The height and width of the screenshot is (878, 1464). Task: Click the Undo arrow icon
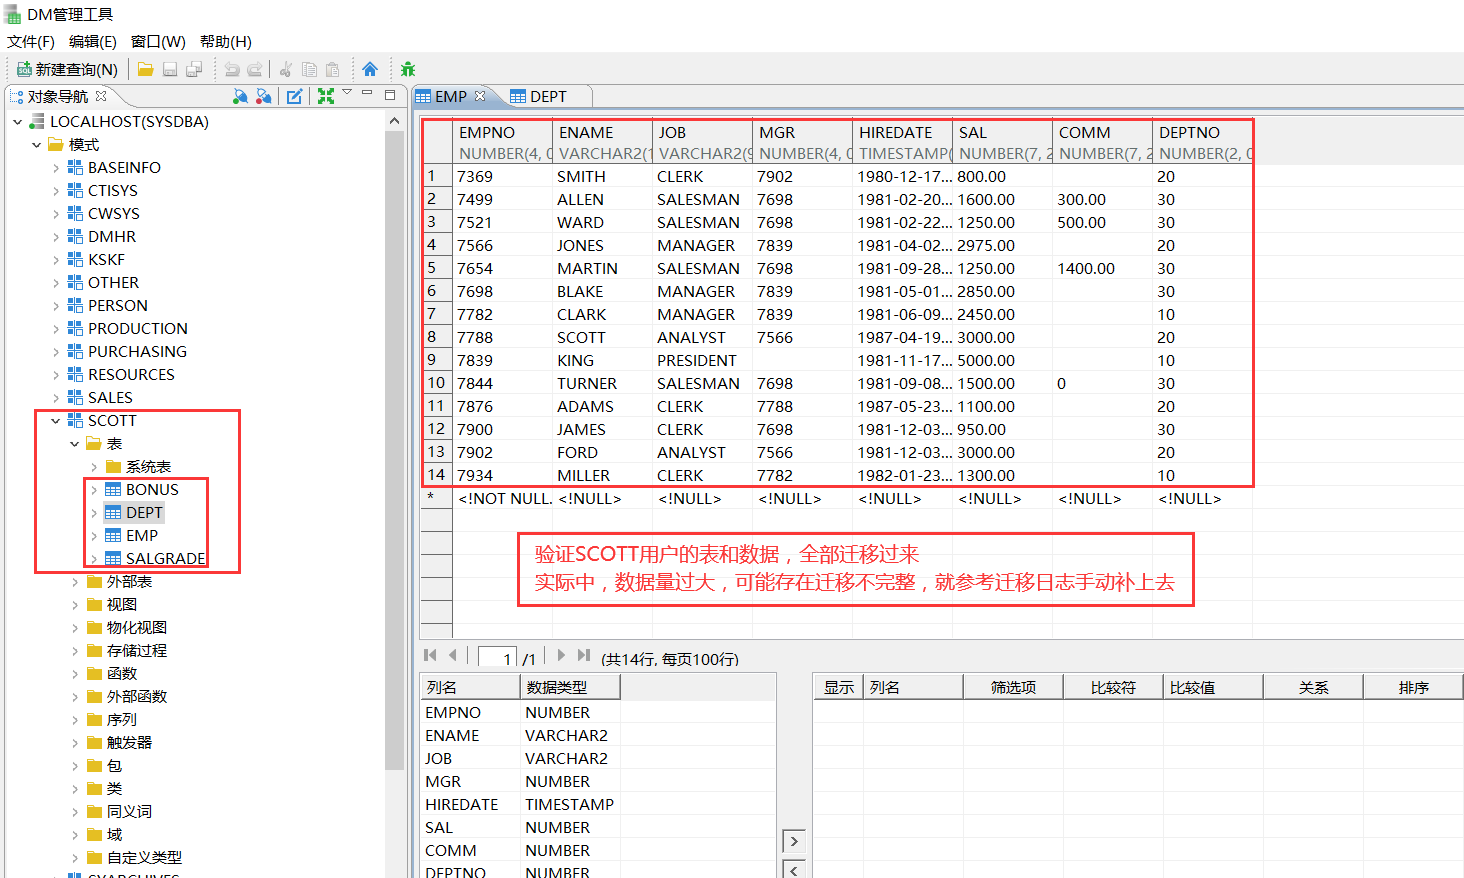[x=232, y=69]
